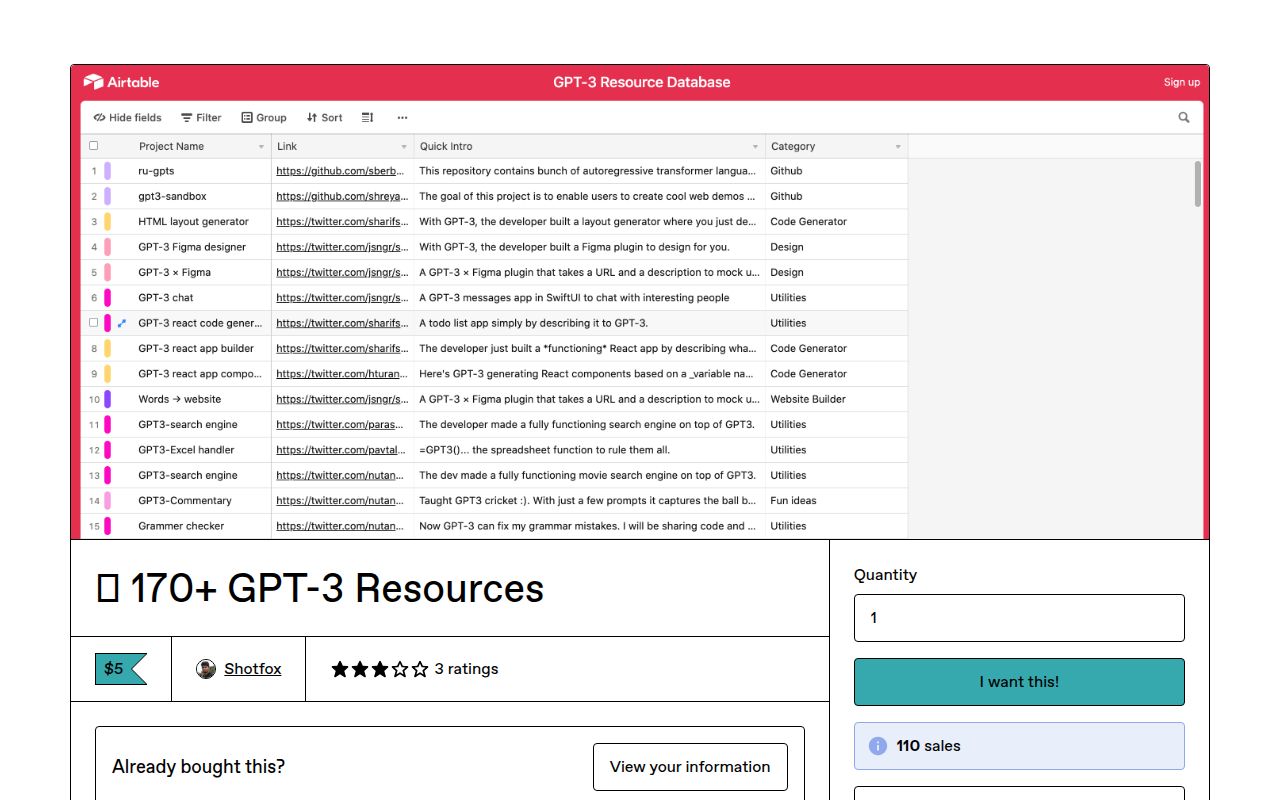This screenshot has width=1280, height=800.
Task: Click the row height icon in toolbar
Action: coord(367,117)
